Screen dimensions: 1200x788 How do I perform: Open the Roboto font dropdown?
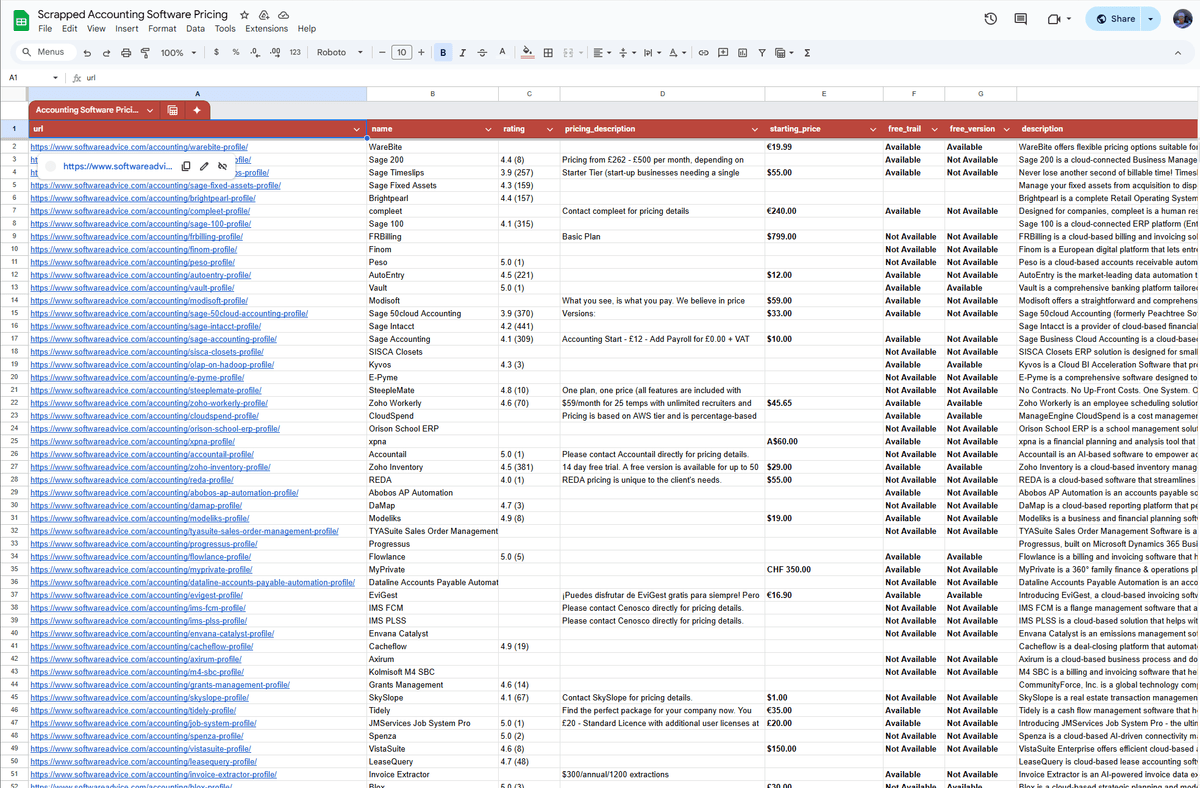click(x=340, y=52)
